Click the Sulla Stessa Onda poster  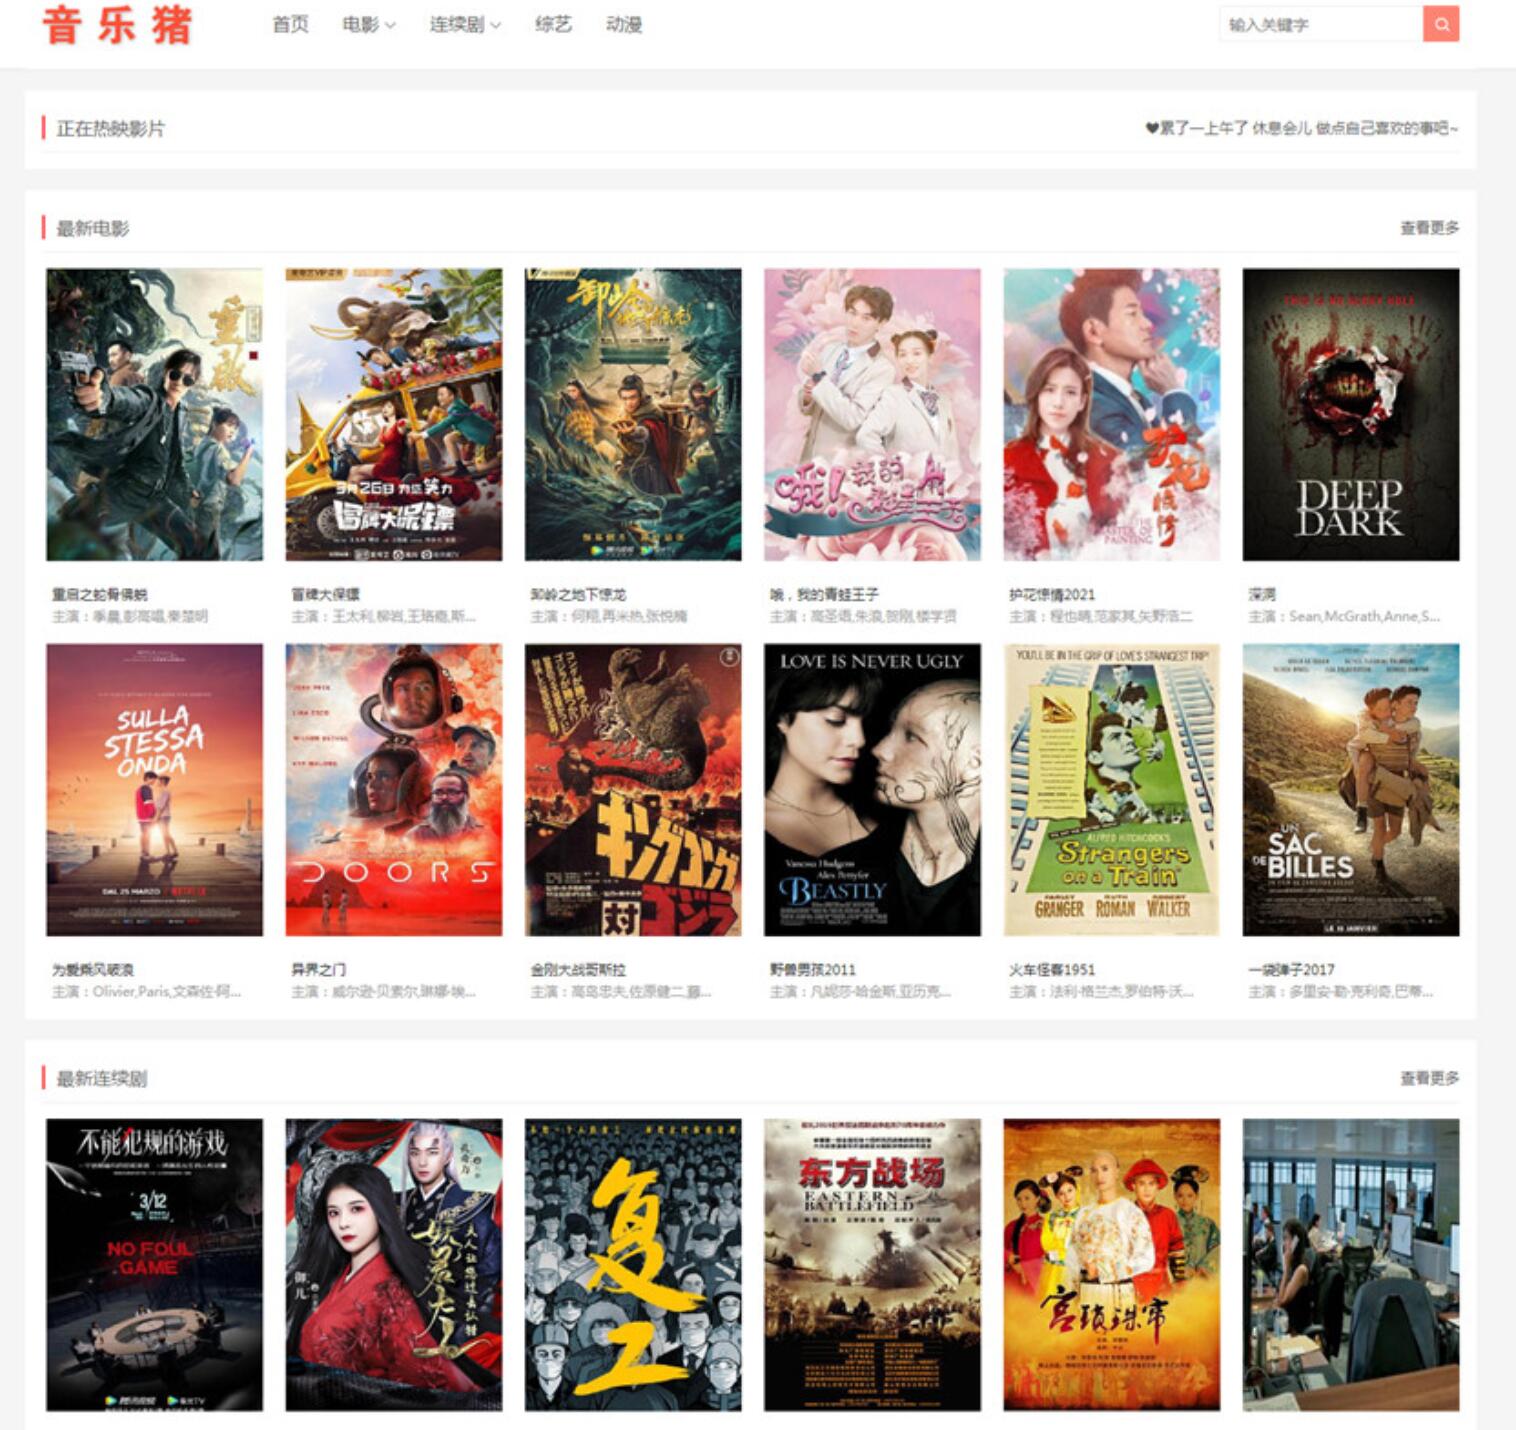pos(154,789)
